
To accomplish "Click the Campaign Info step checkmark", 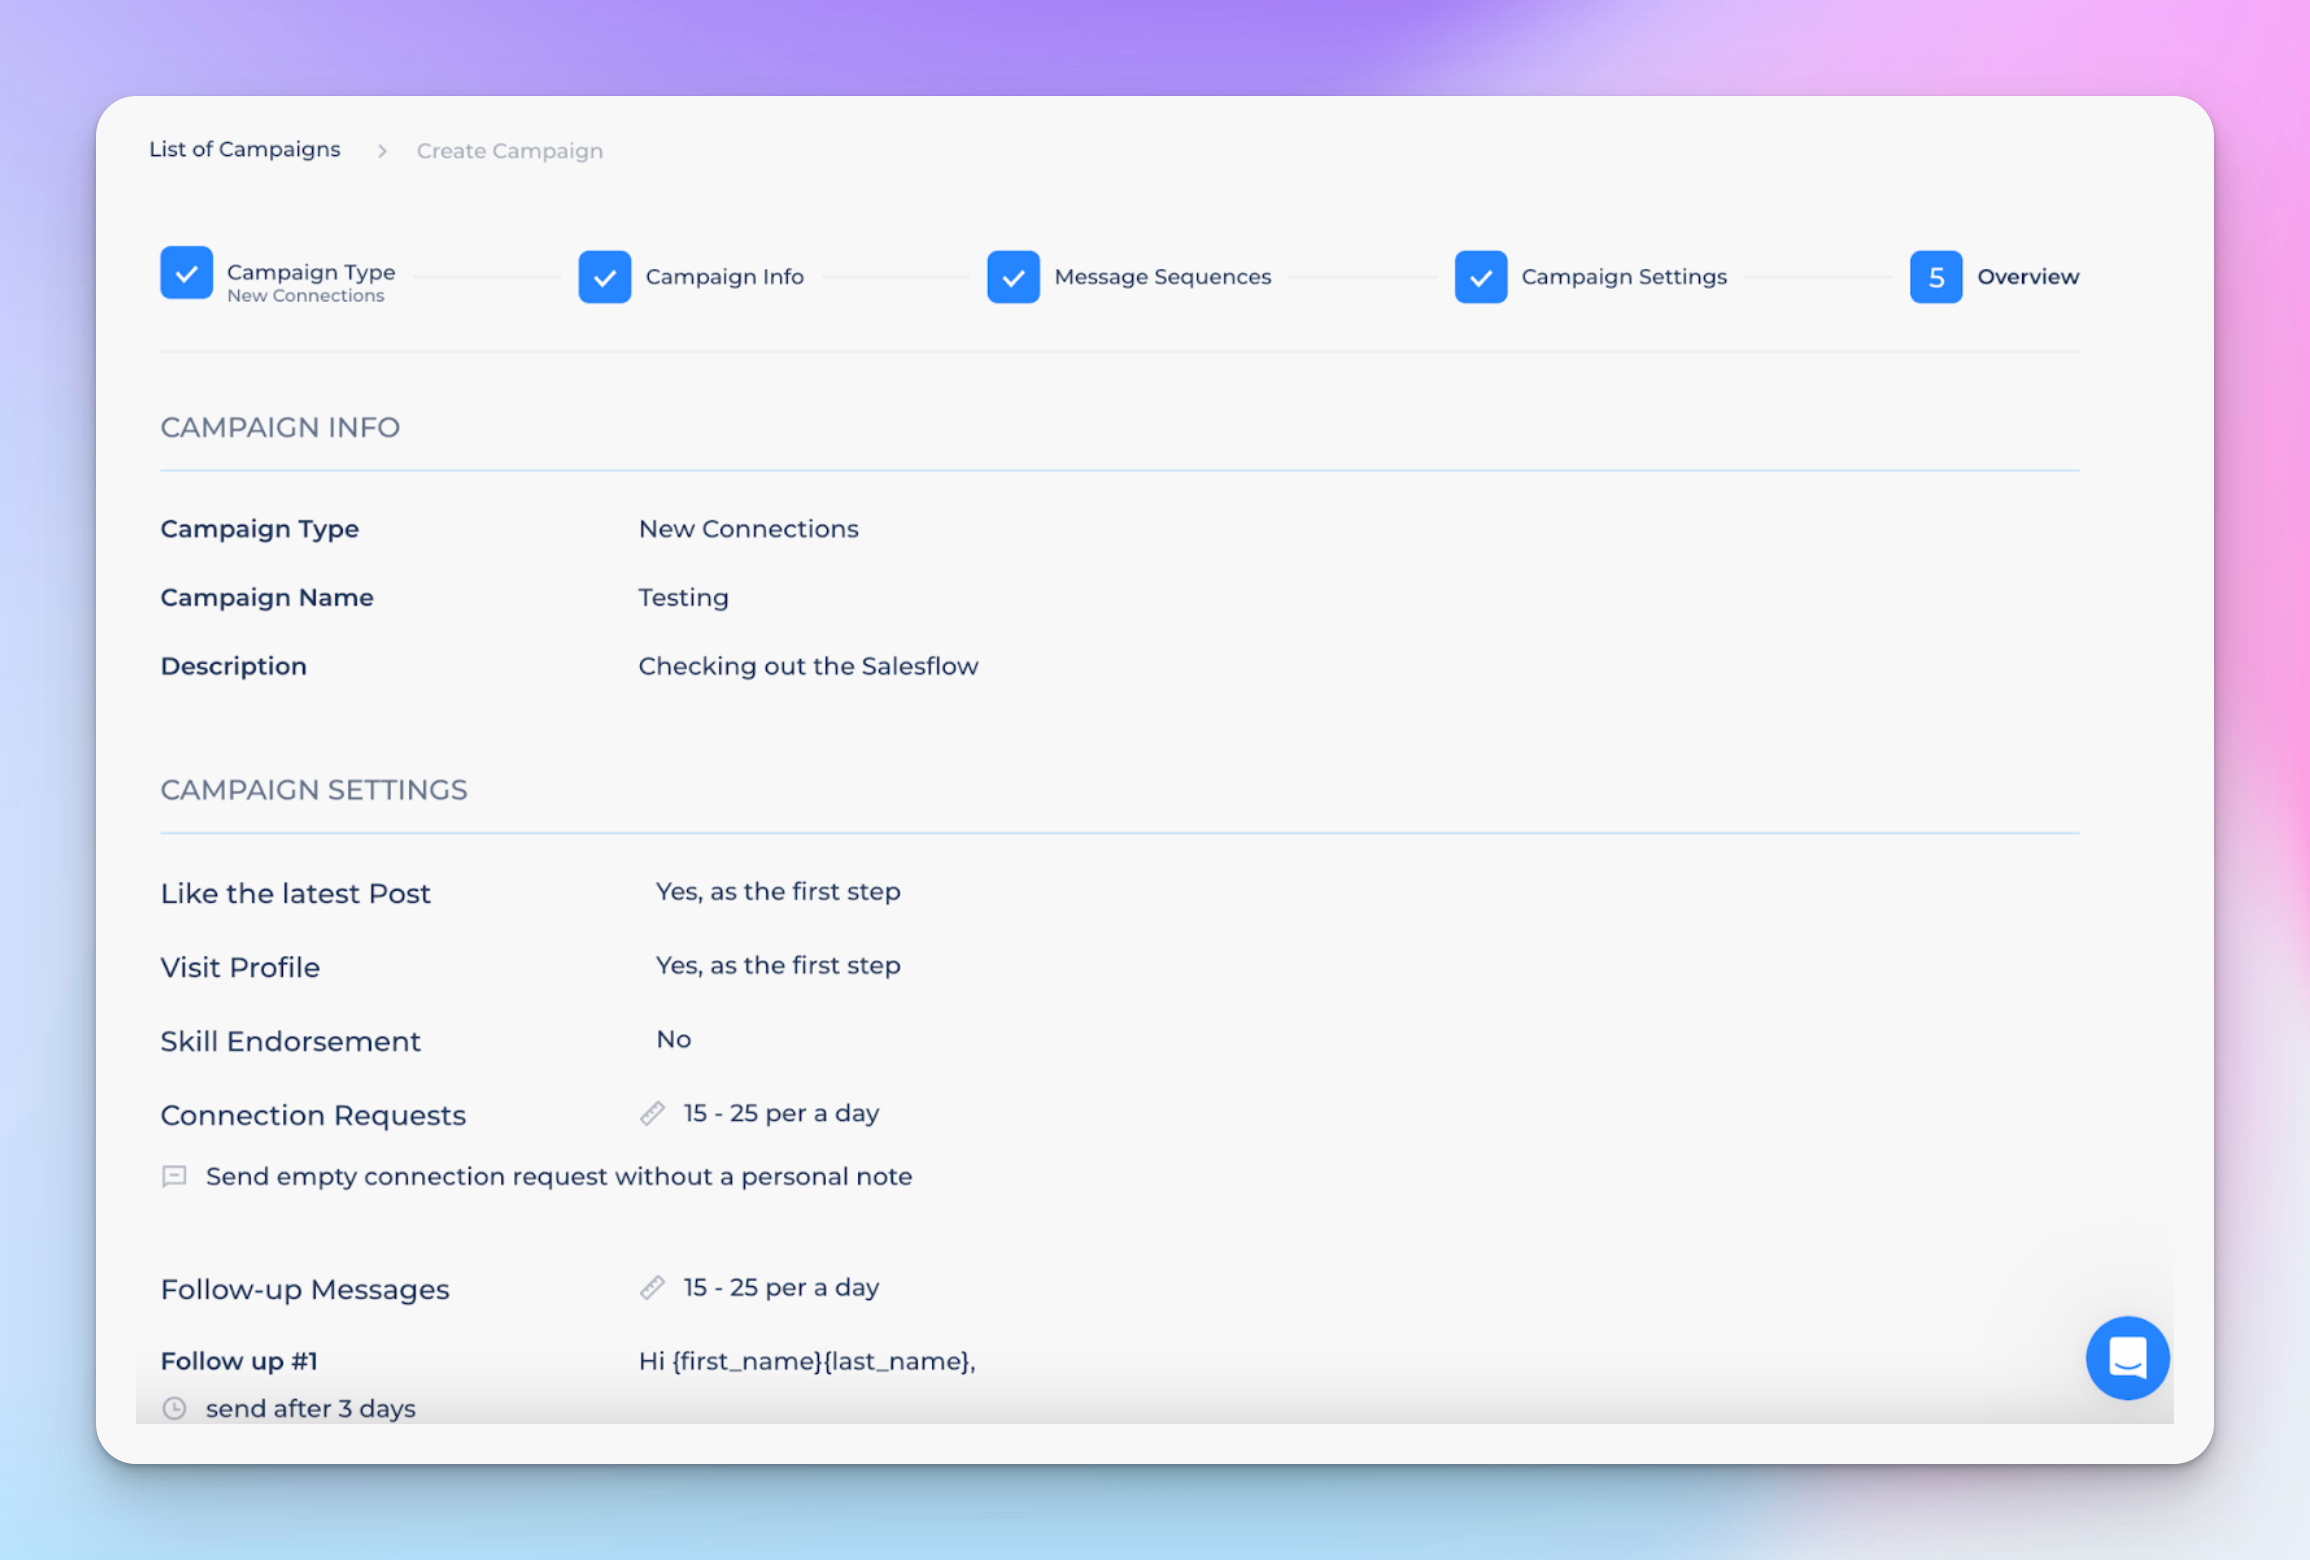I will [x=604, y=277].
